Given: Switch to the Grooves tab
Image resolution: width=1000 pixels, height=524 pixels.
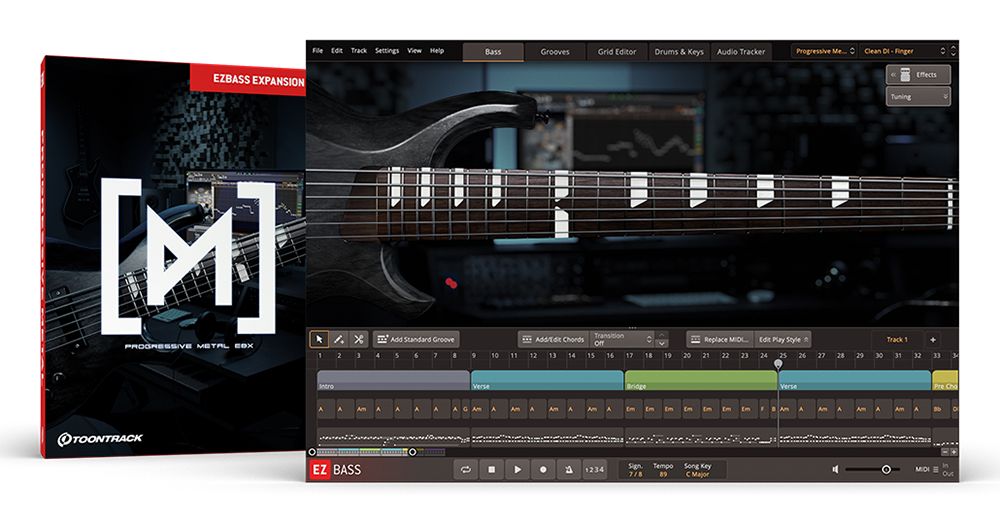Looking at the screenshot, I should [555, 52].
